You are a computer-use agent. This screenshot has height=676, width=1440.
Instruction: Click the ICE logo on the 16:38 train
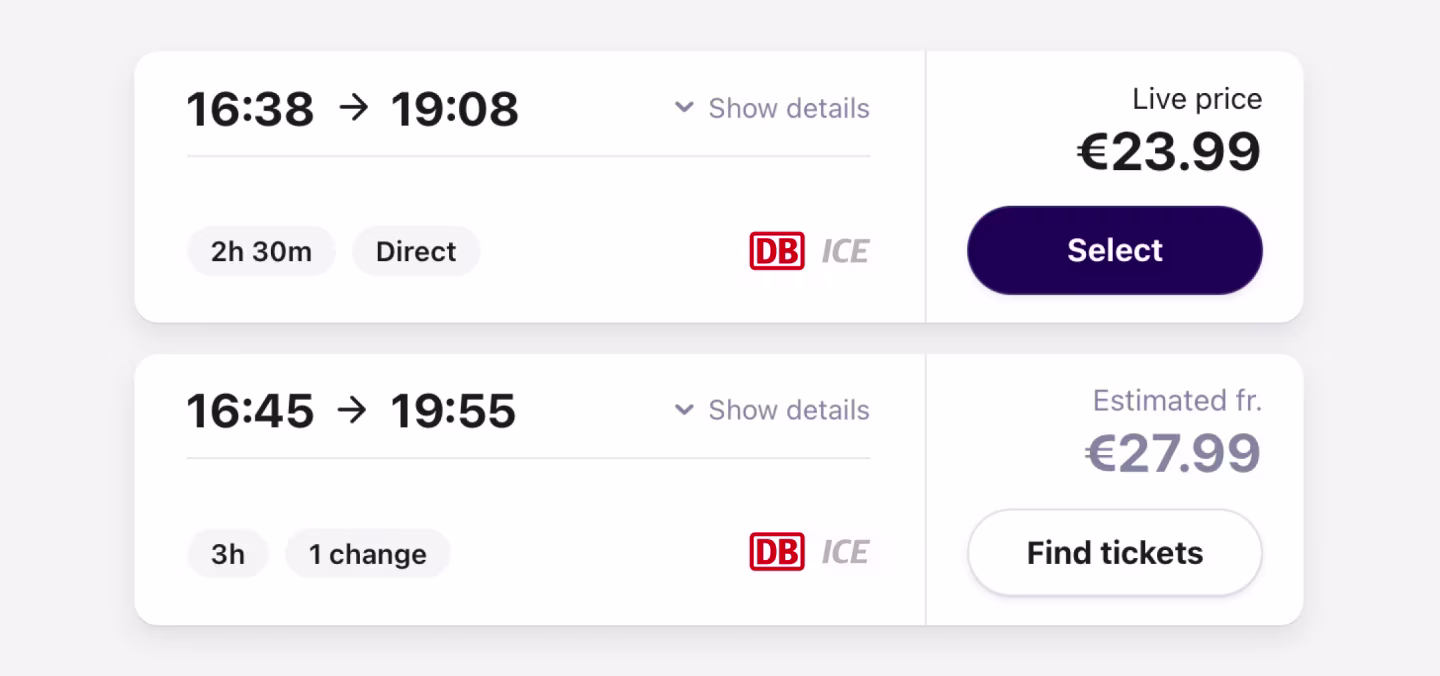(845, 252)
